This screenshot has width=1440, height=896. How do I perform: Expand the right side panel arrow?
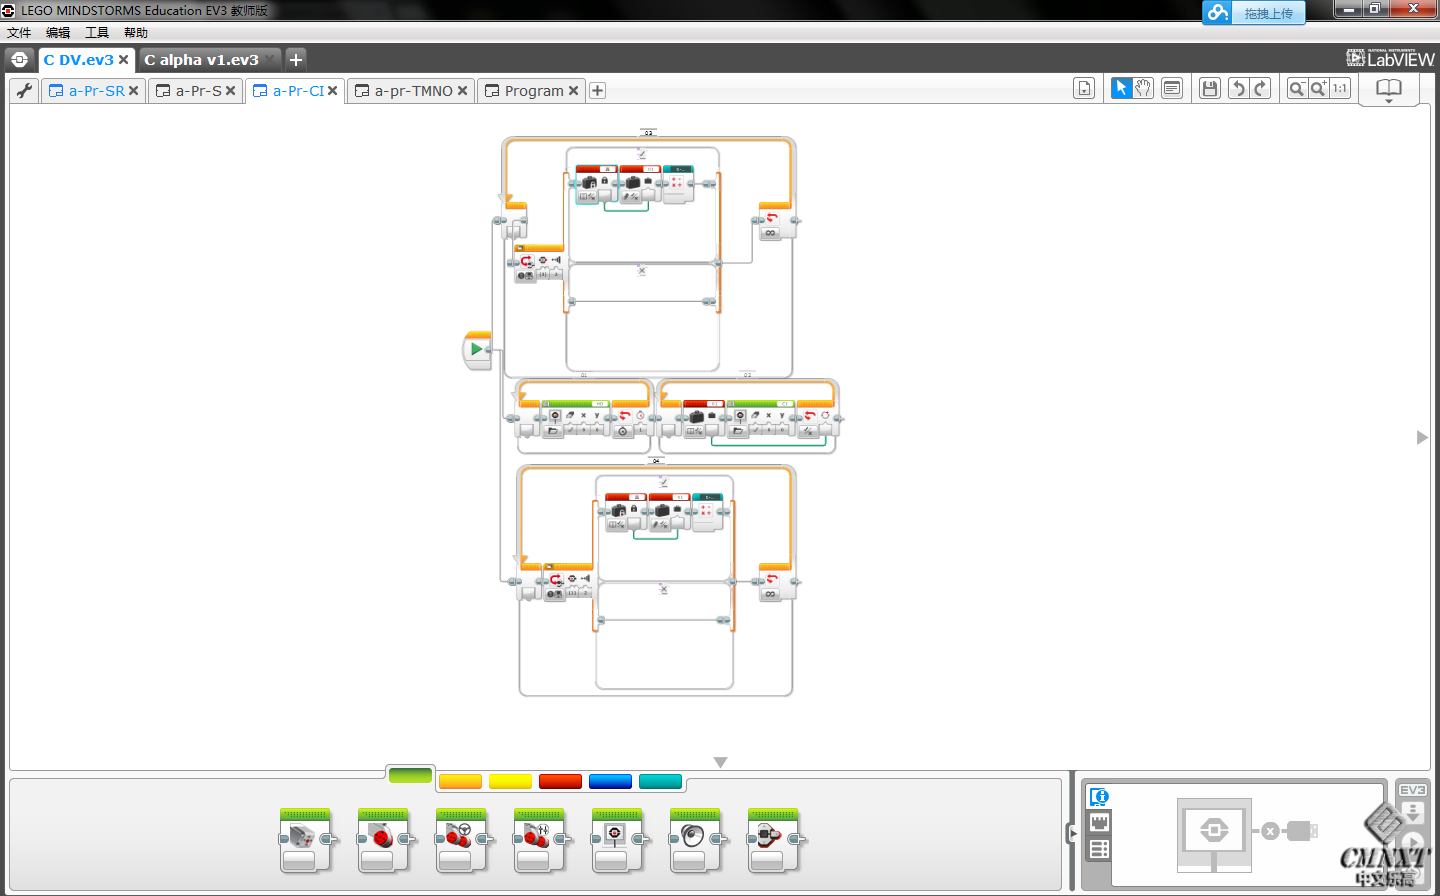[x=1422, y=437]
